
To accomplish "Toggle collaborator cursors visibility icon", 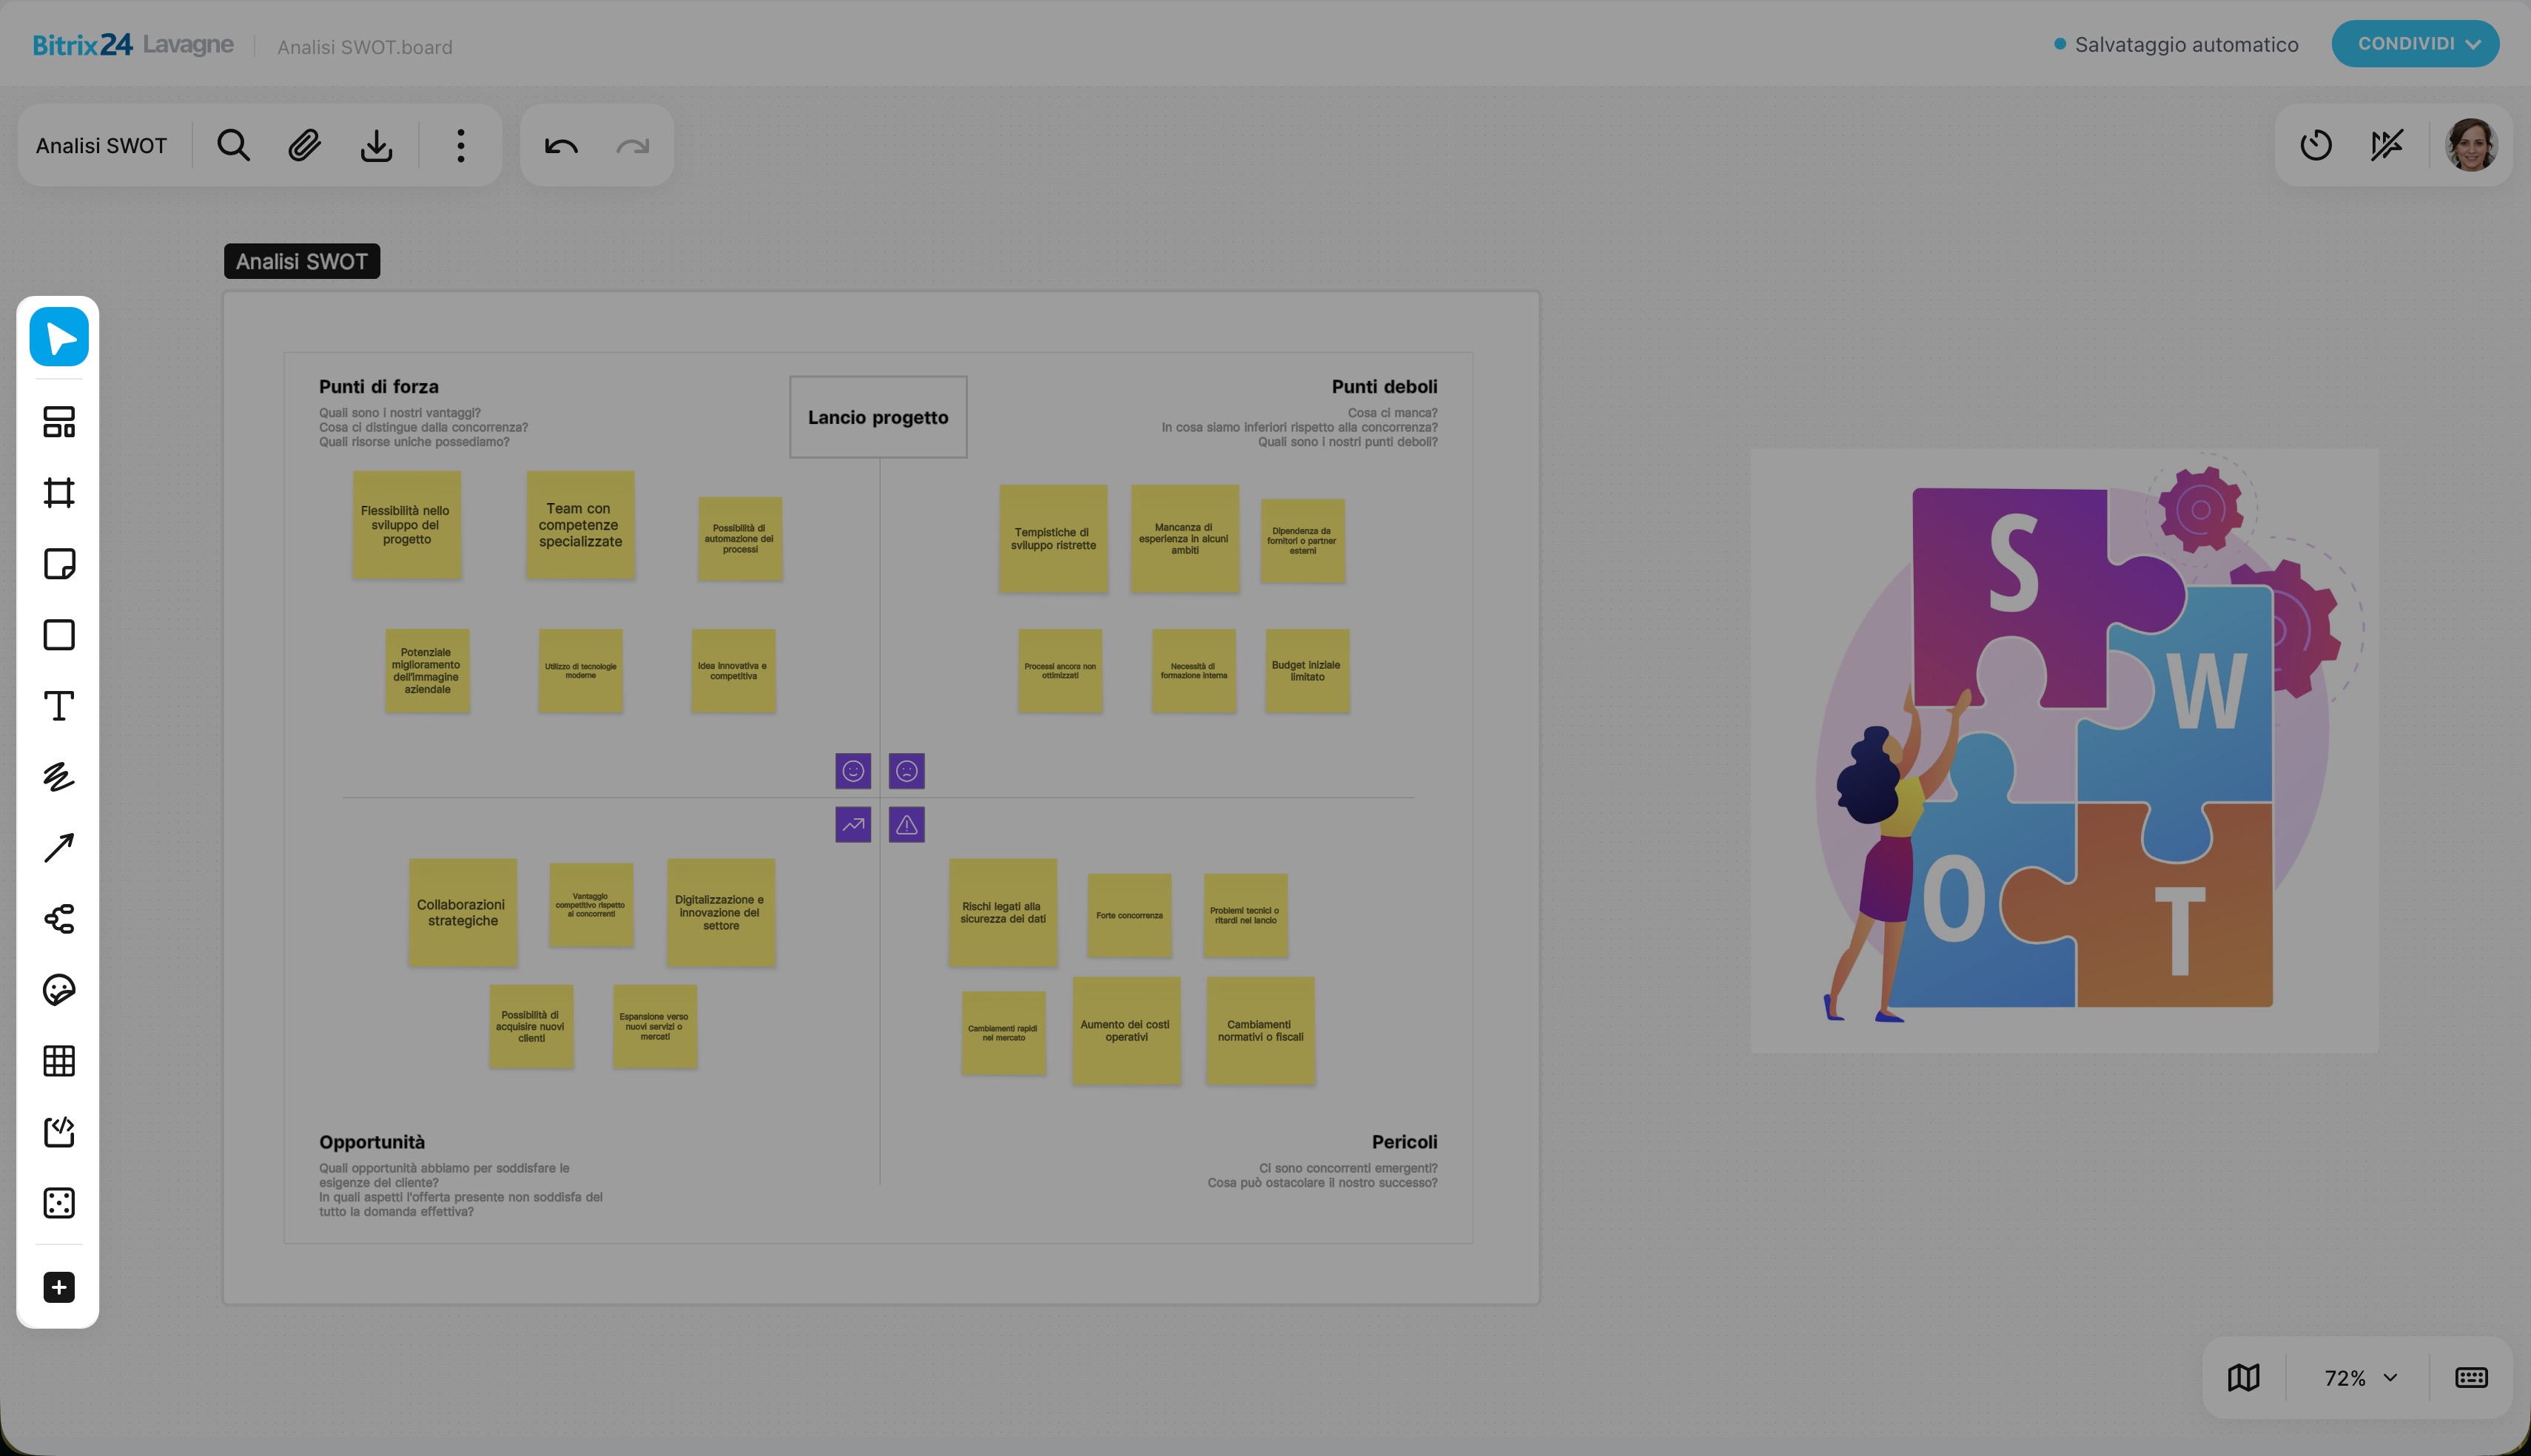I will pos(2387,145).
